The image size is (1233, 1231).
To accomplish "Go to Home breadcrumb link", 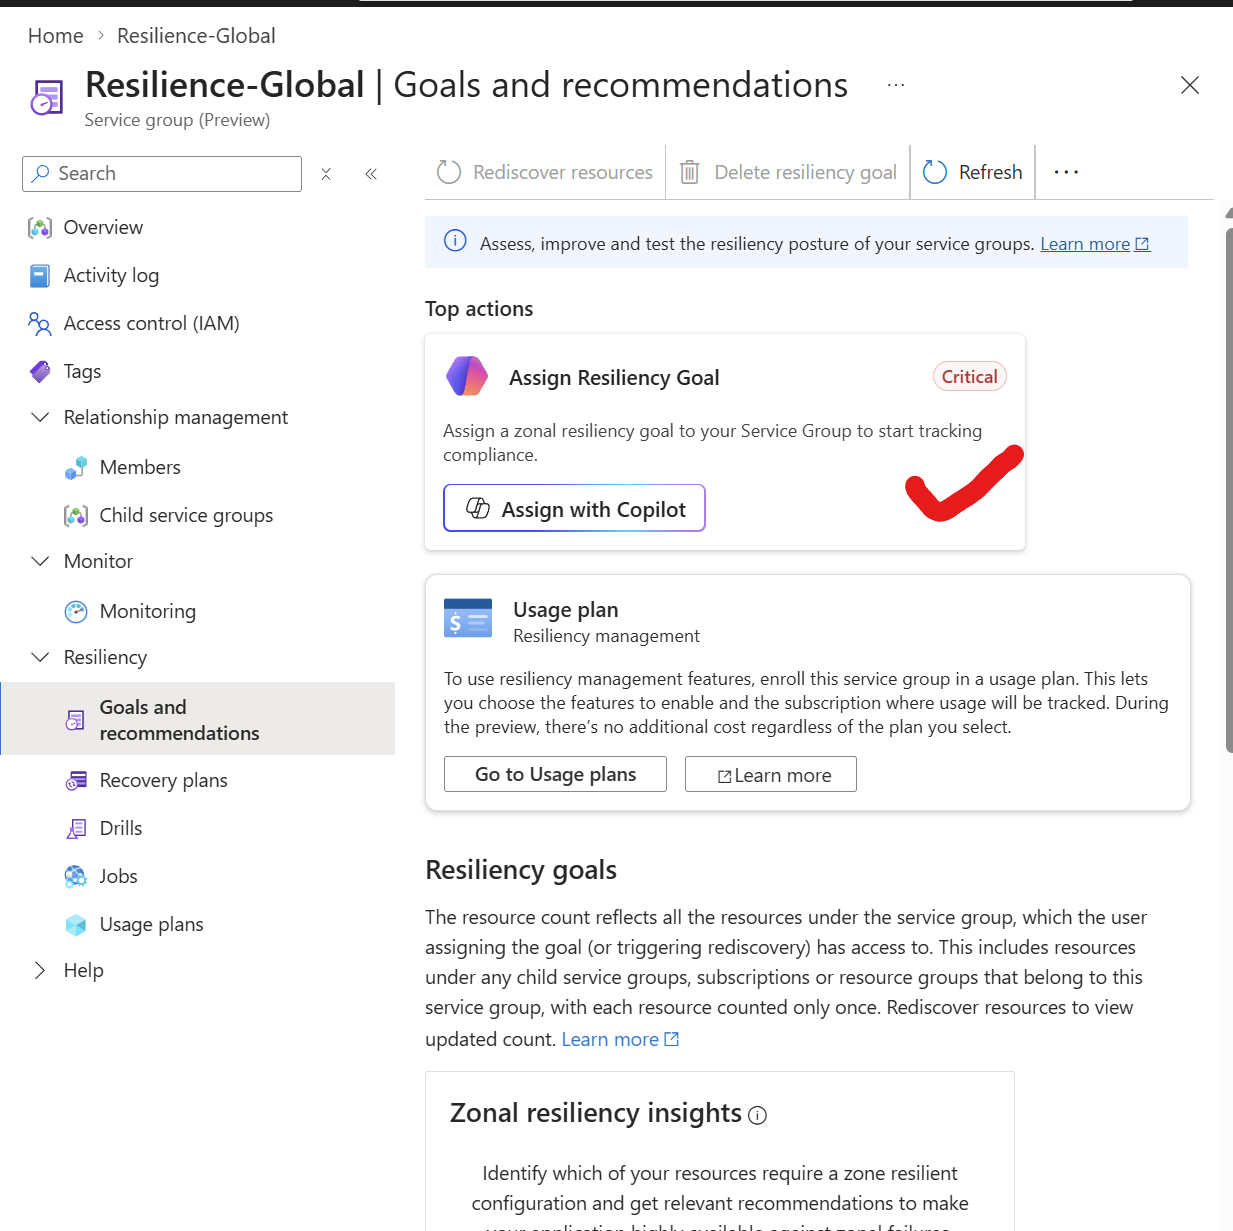I will point(56,36).
